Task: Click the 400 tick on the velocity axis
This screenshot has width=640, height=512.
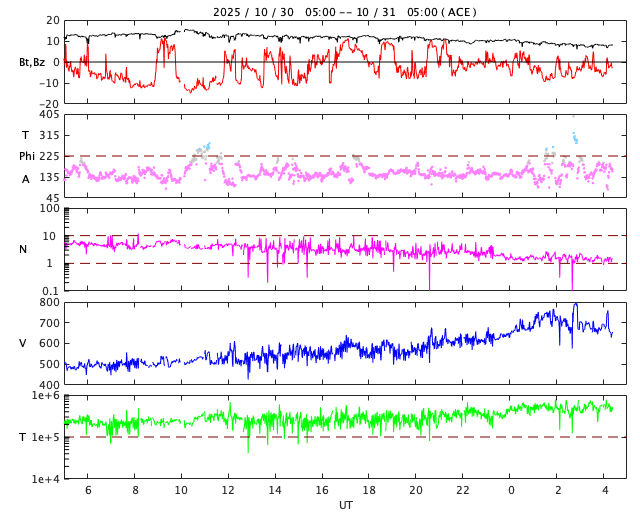Action: point(49,385)
